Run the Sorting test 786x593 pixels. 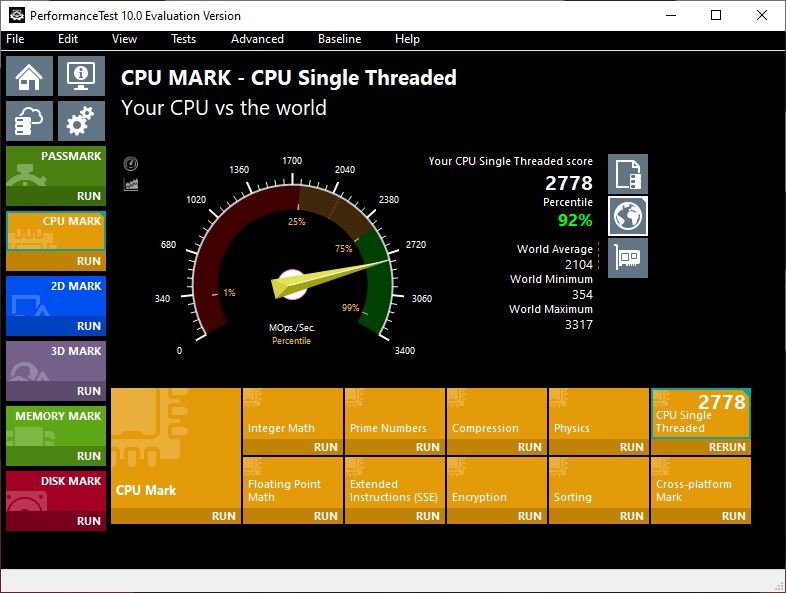click(599, 516)
